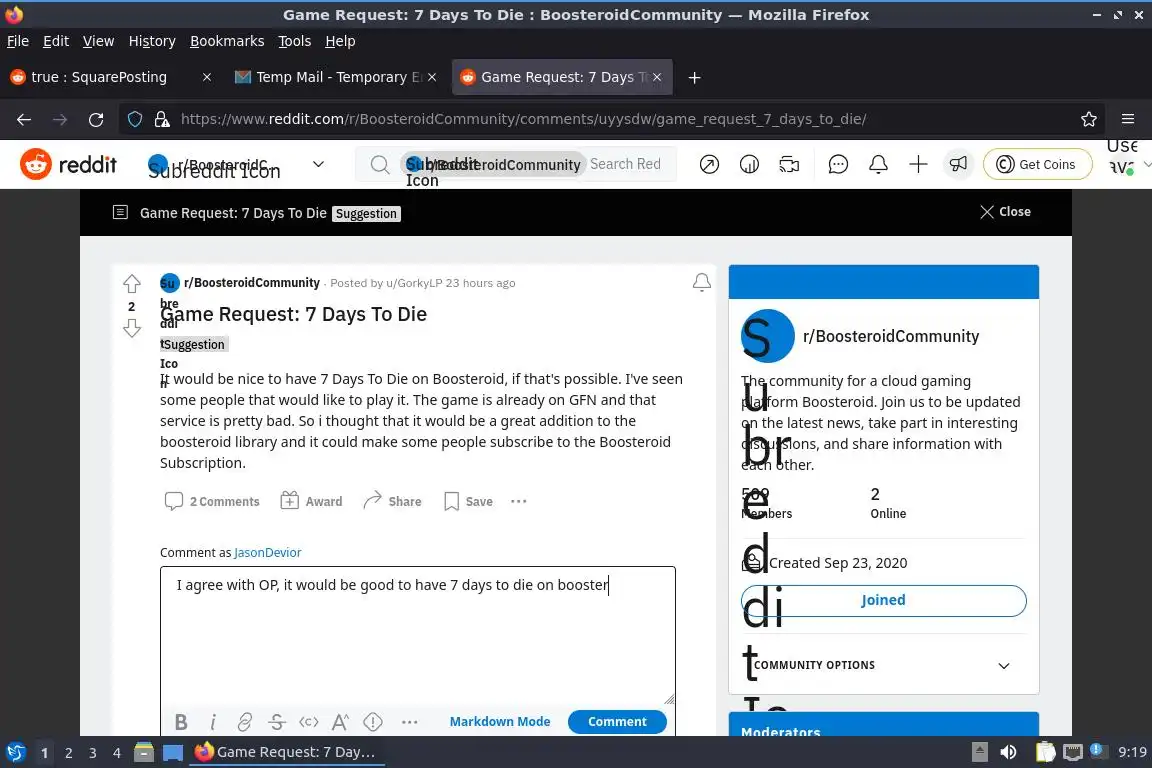This screenshot has width=1152, height=768.
Task: Open Reddit notifications bell
Action: pyautogui.click(x=878, y=164)
